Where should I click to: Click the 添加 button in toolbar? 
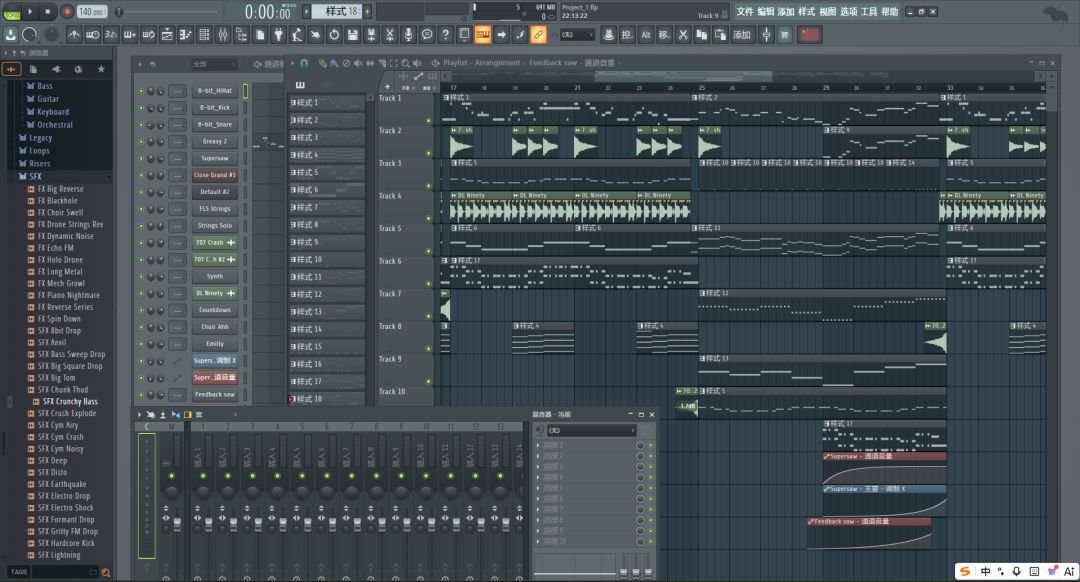click(742, 34)
